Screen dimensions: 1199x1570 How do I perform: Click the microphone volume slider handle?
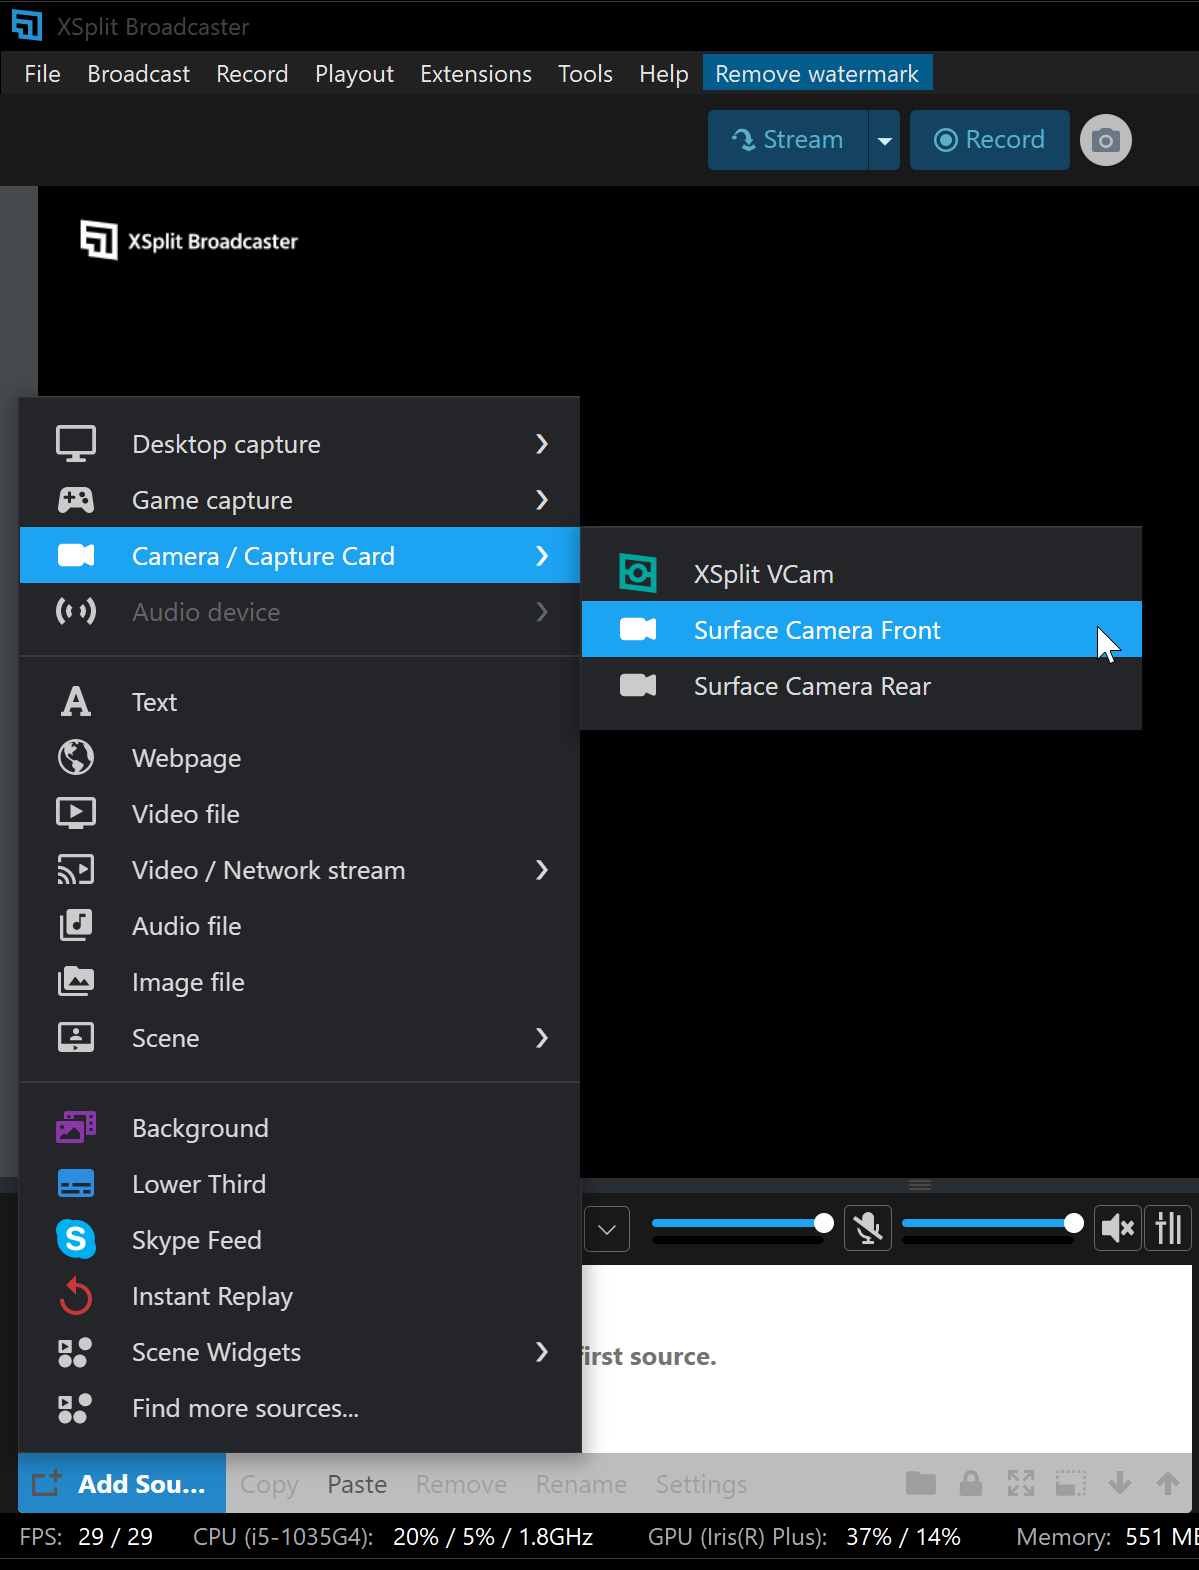(824, 1223)
